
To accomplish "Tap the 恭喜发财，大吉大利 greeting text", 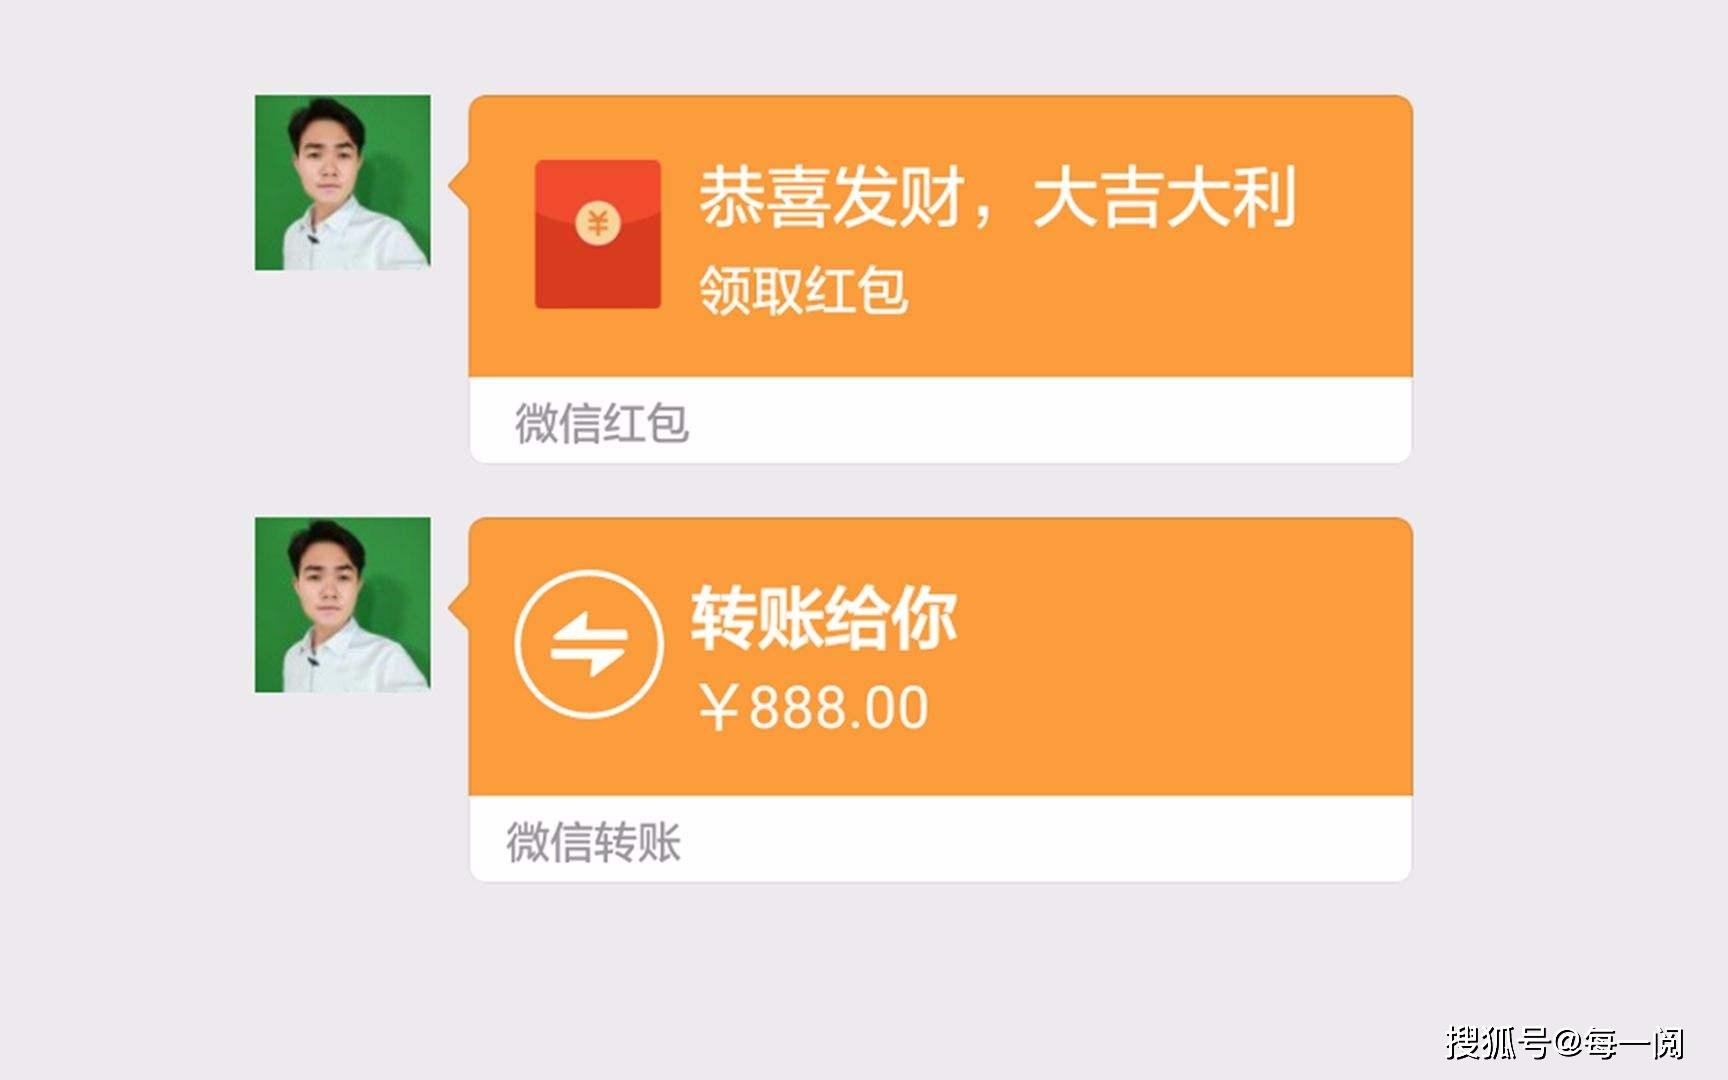I will coord(997,197).
